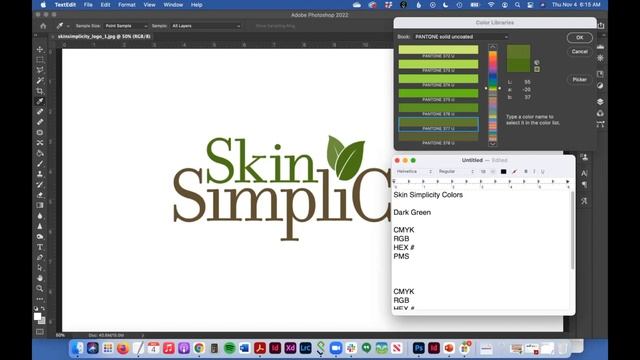The height and width of the screenshot is (360, 640).
Task: Click the Dark Green line in TextEdit
Action: click(412, 212)
